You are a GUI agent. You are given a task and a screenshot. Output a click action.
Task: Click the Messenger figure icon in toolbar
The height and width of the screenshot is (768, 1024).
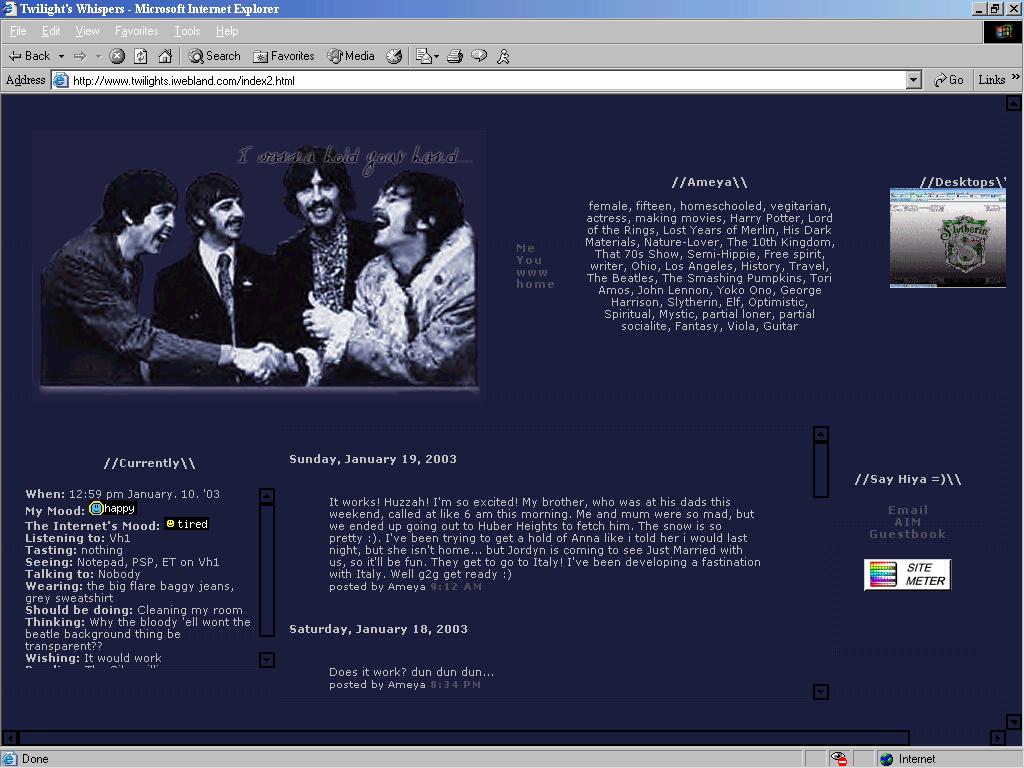pyautogui.click(x=503, y=56)
